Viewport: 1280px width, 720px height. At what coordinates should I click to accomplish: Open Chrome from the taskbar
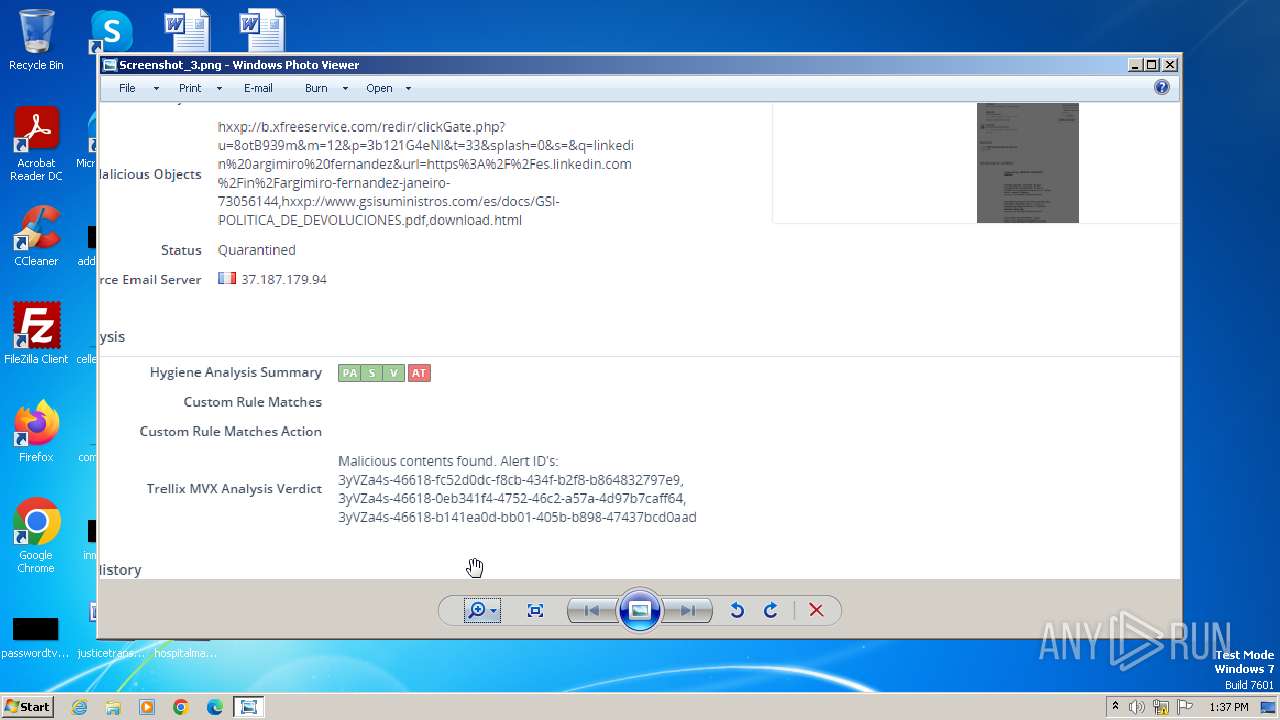(x=181, y=707)
